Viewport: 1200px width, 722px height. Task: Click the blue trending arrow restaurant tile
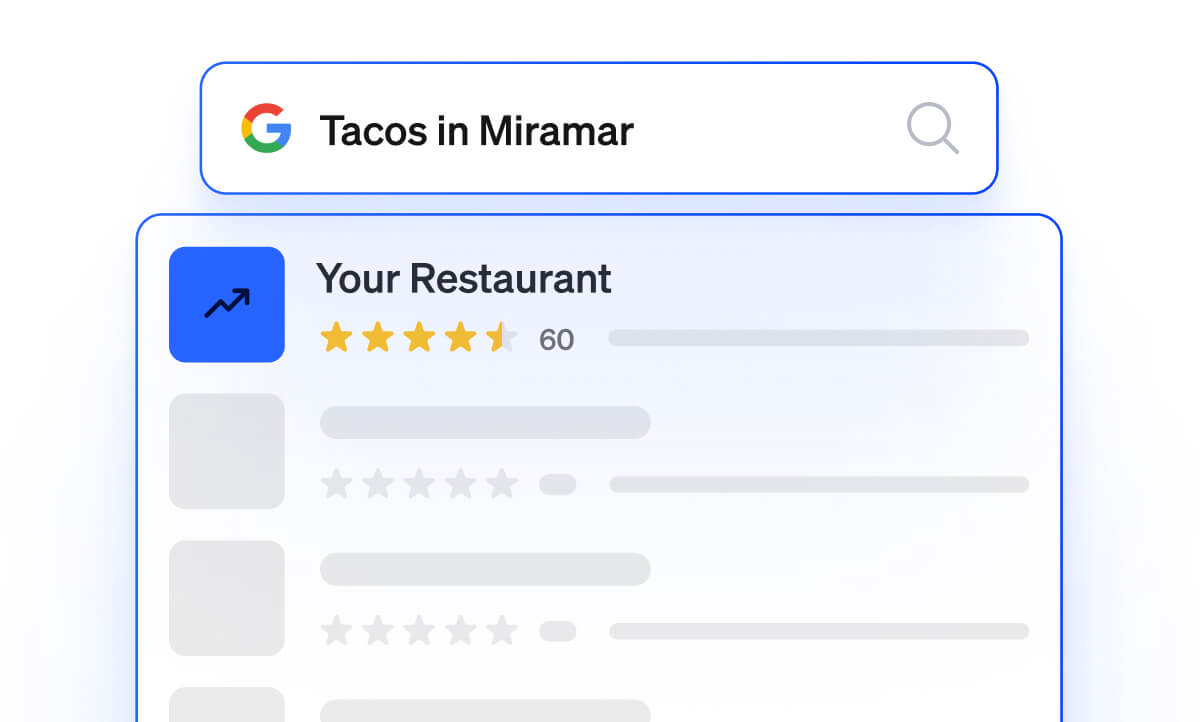[x=227, y=304]
